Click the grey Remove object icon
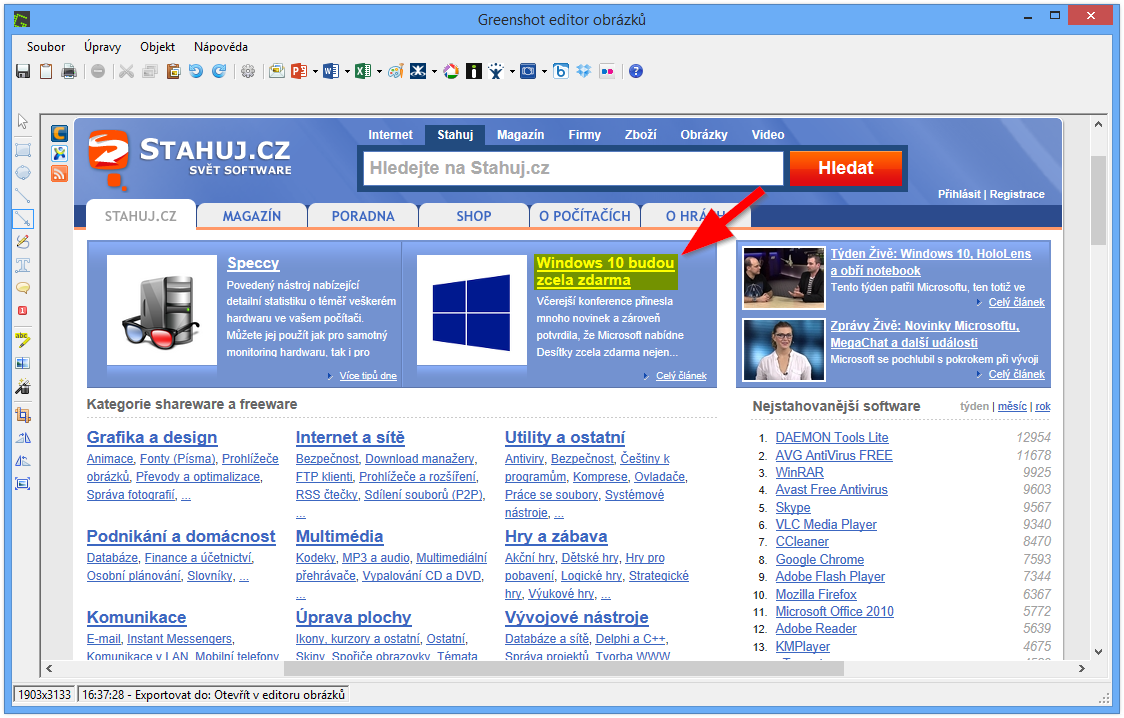The image size is (1124, 718). (98, 71)
